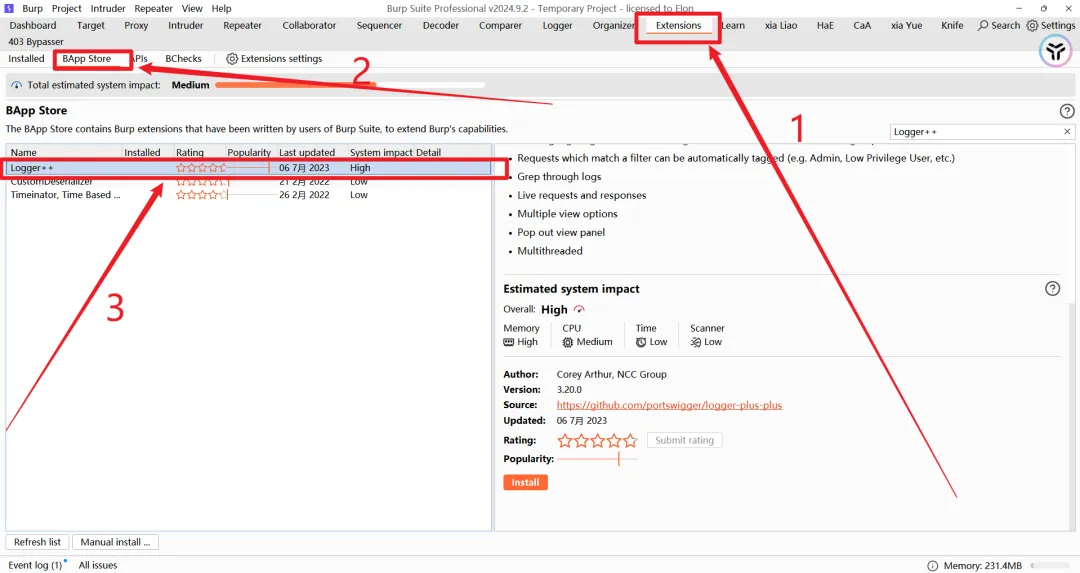The width and height of the screenshot is (1080, 573).
Task: Click the round avatar logo icon
Action: [1055, 51]
